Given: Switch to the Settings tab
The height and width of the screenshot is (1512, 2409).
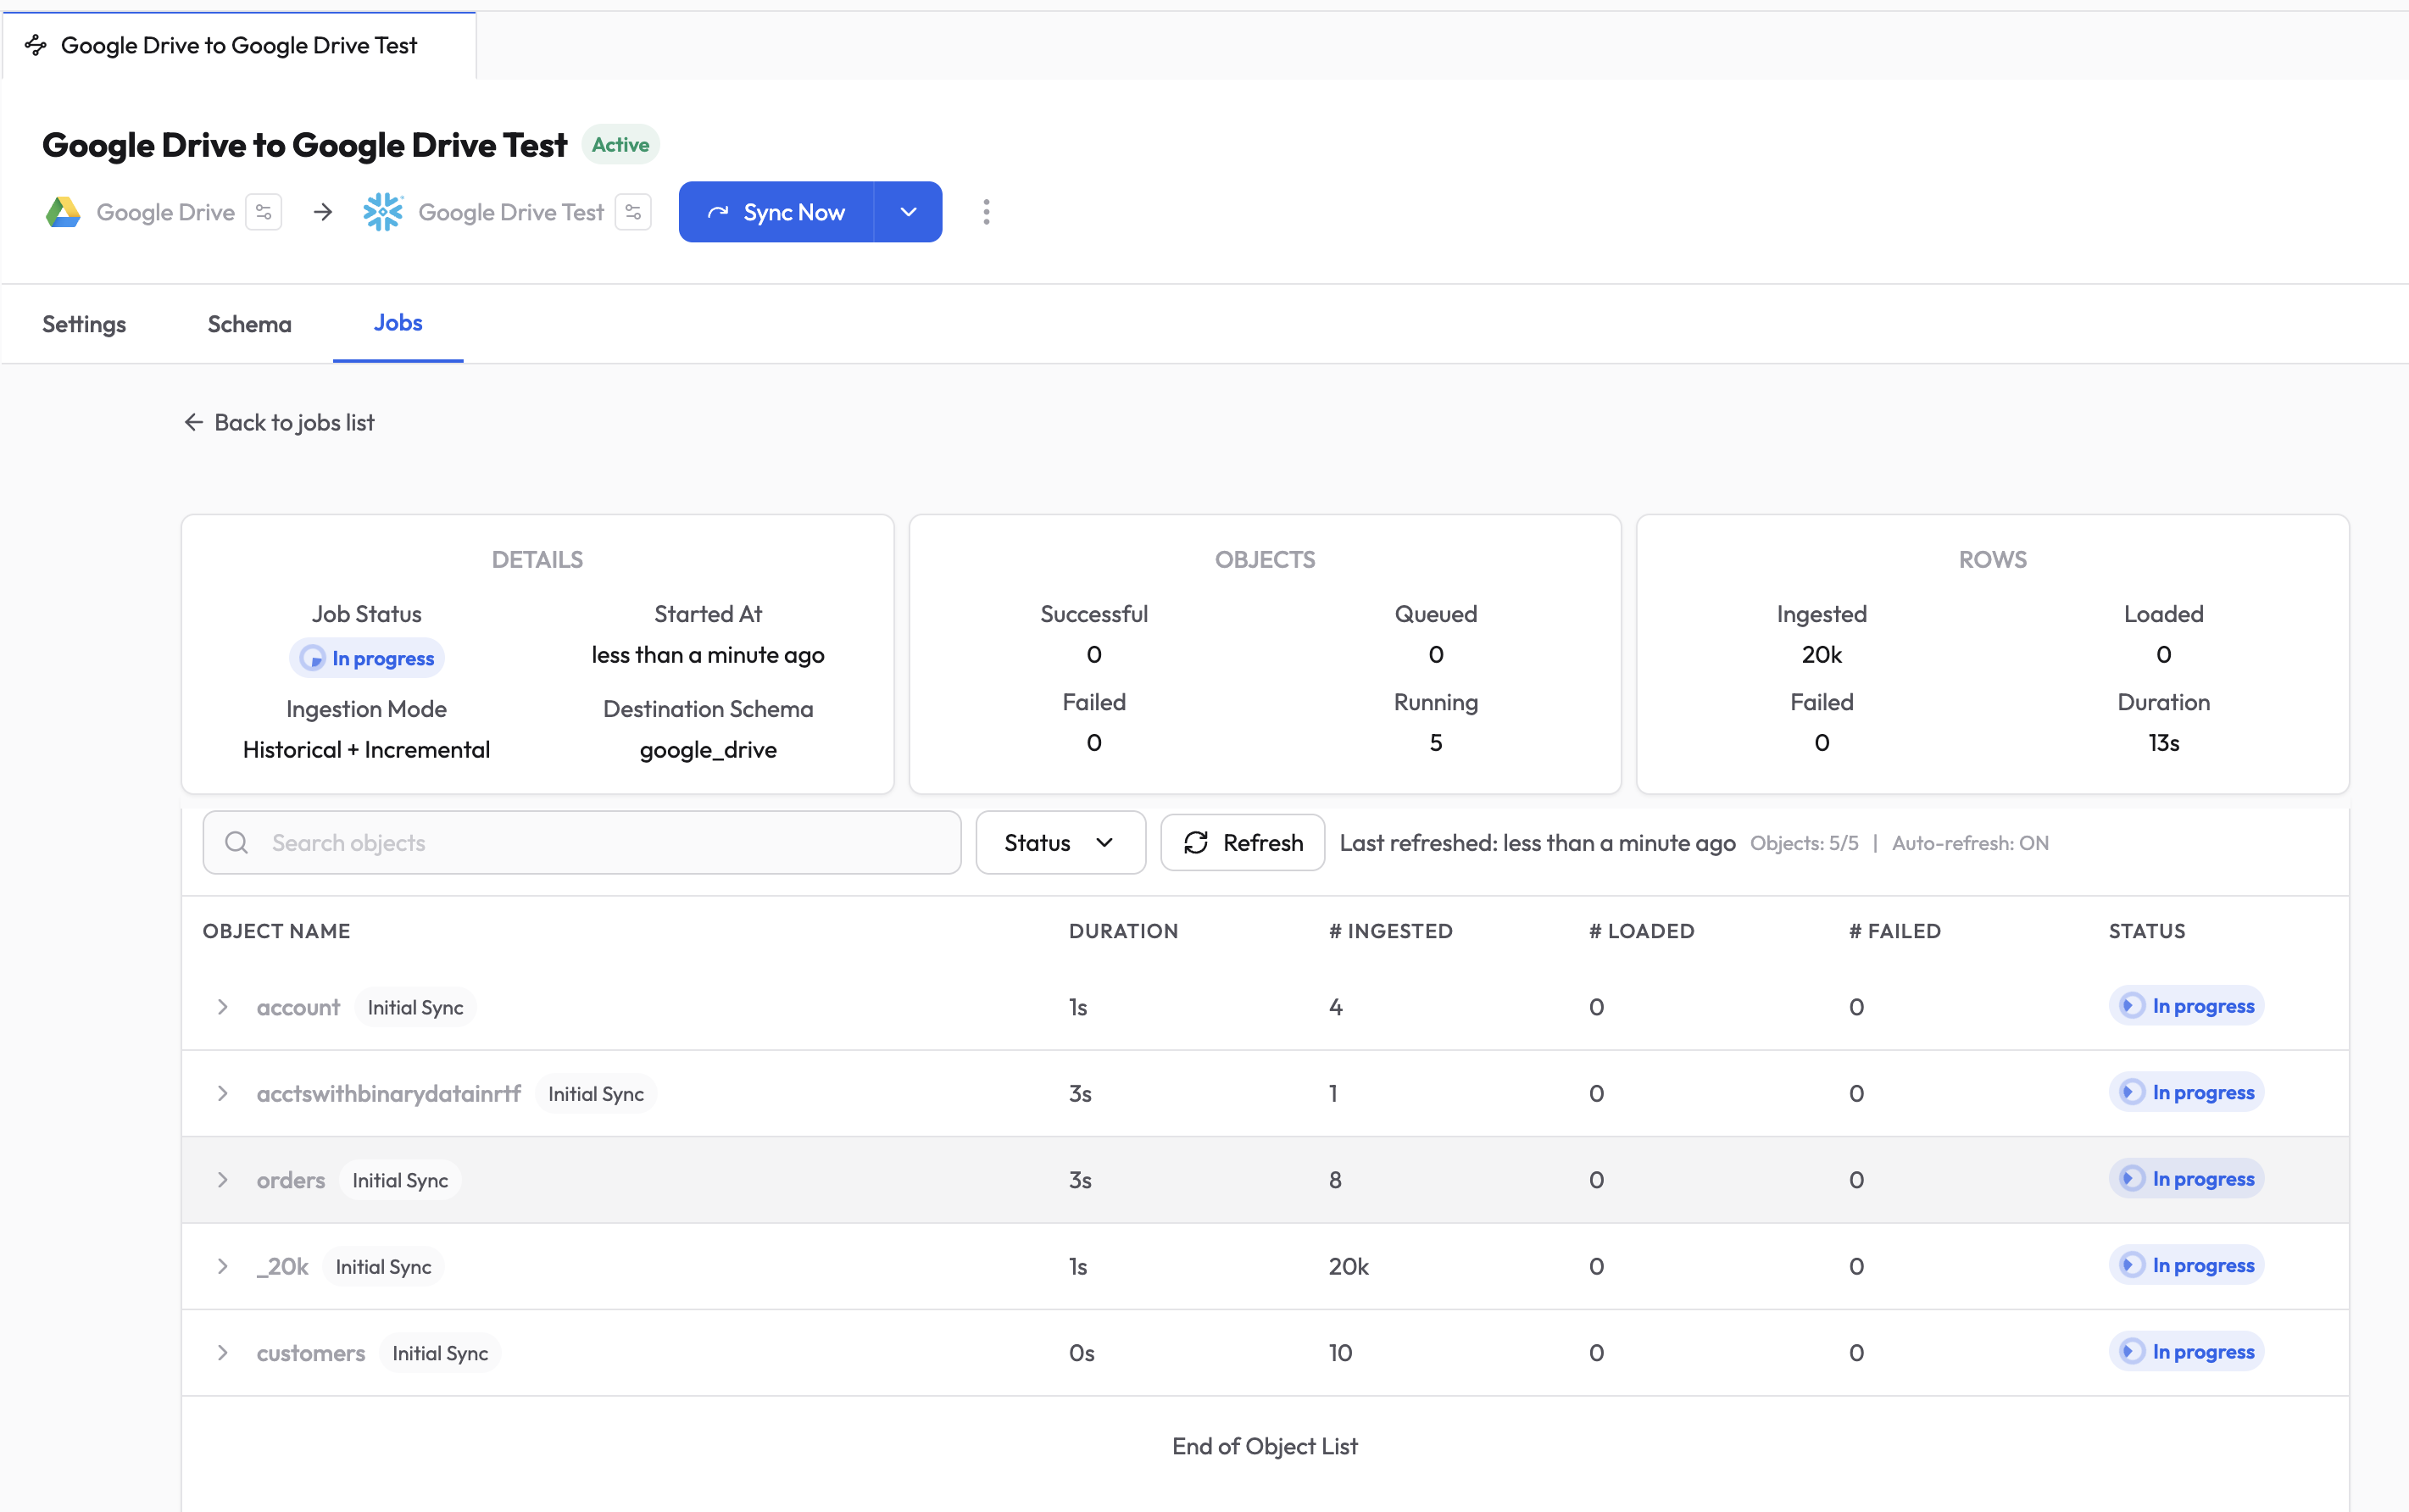Looking at the screenshot, I should point(84,324).
